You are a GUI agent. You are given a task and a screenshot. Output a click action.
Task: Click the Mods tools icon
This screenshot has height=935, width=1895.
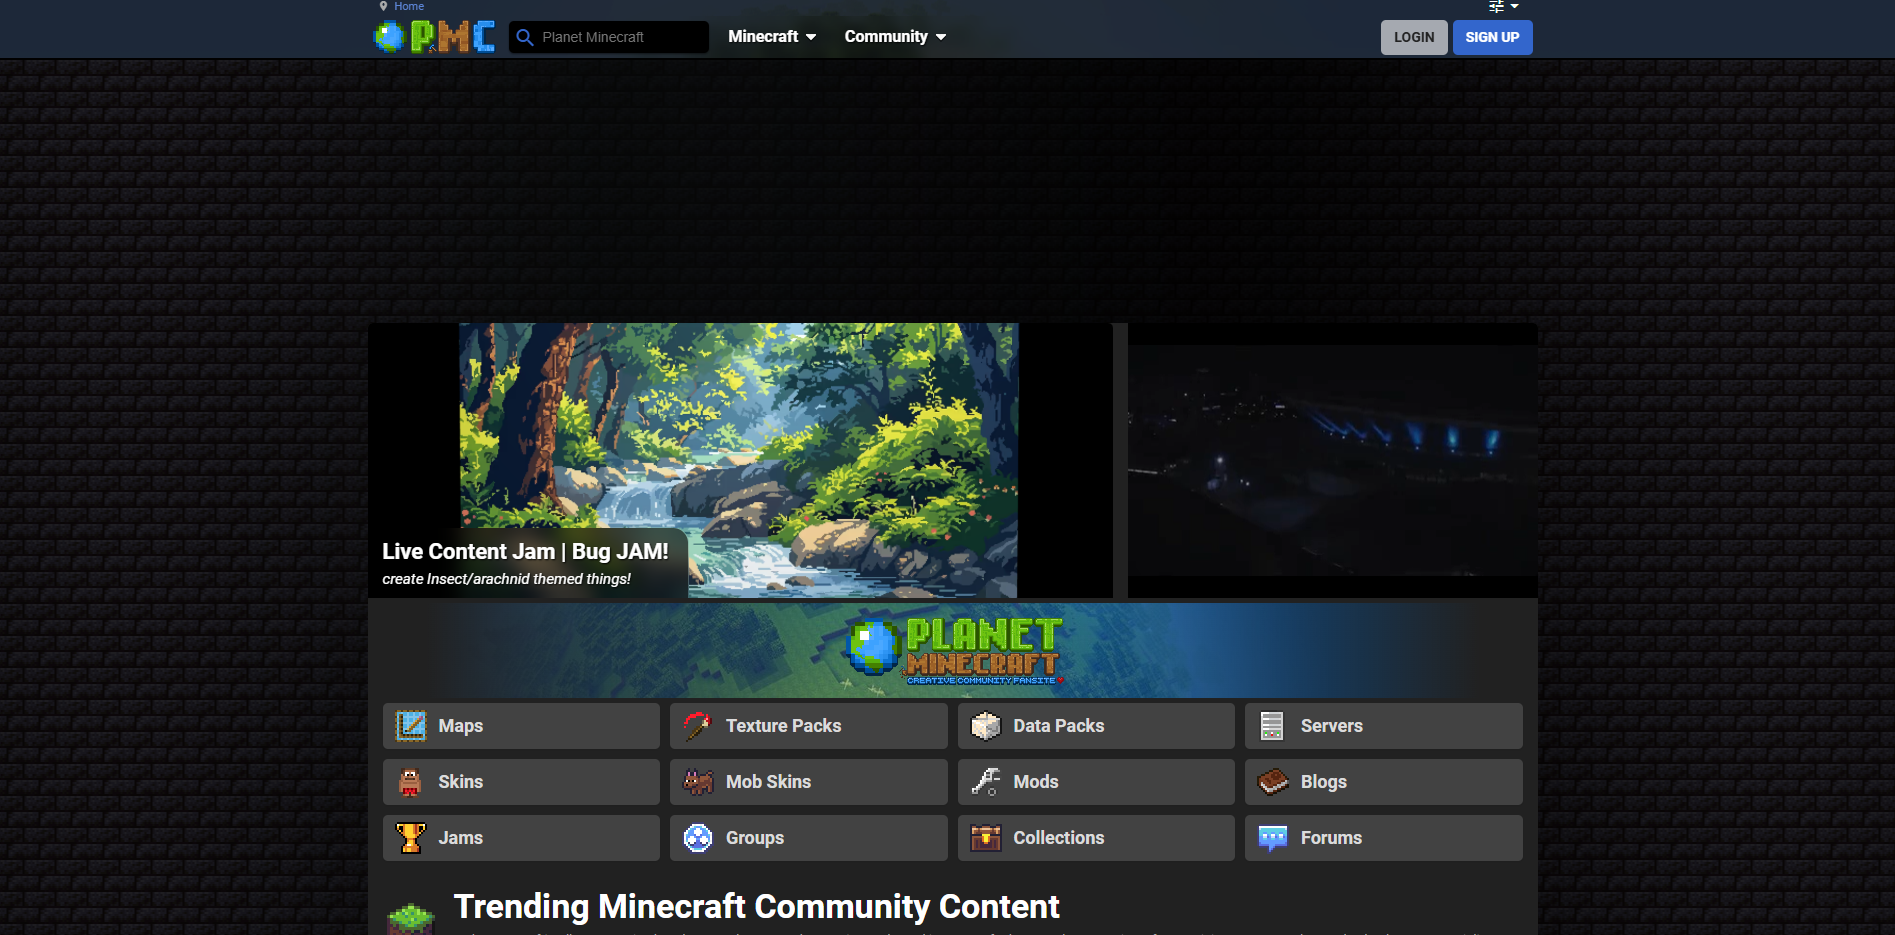pyautogui.click(x=986, y=782)
